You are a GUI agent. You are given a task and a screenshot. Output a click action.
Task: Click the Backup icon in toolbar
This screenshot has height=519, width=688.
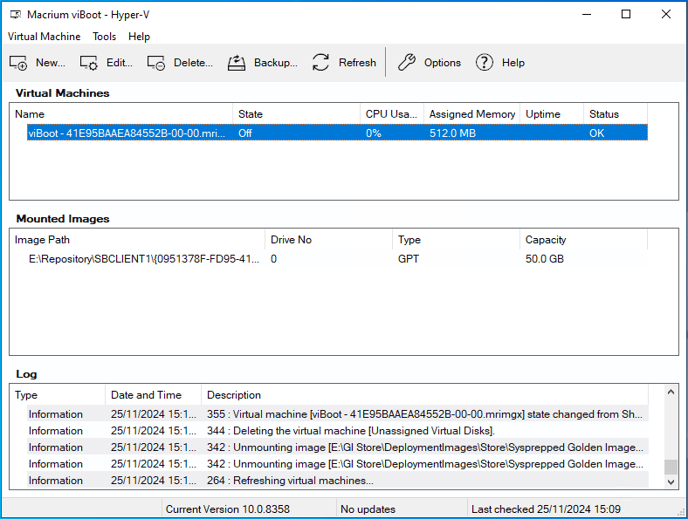236,63
